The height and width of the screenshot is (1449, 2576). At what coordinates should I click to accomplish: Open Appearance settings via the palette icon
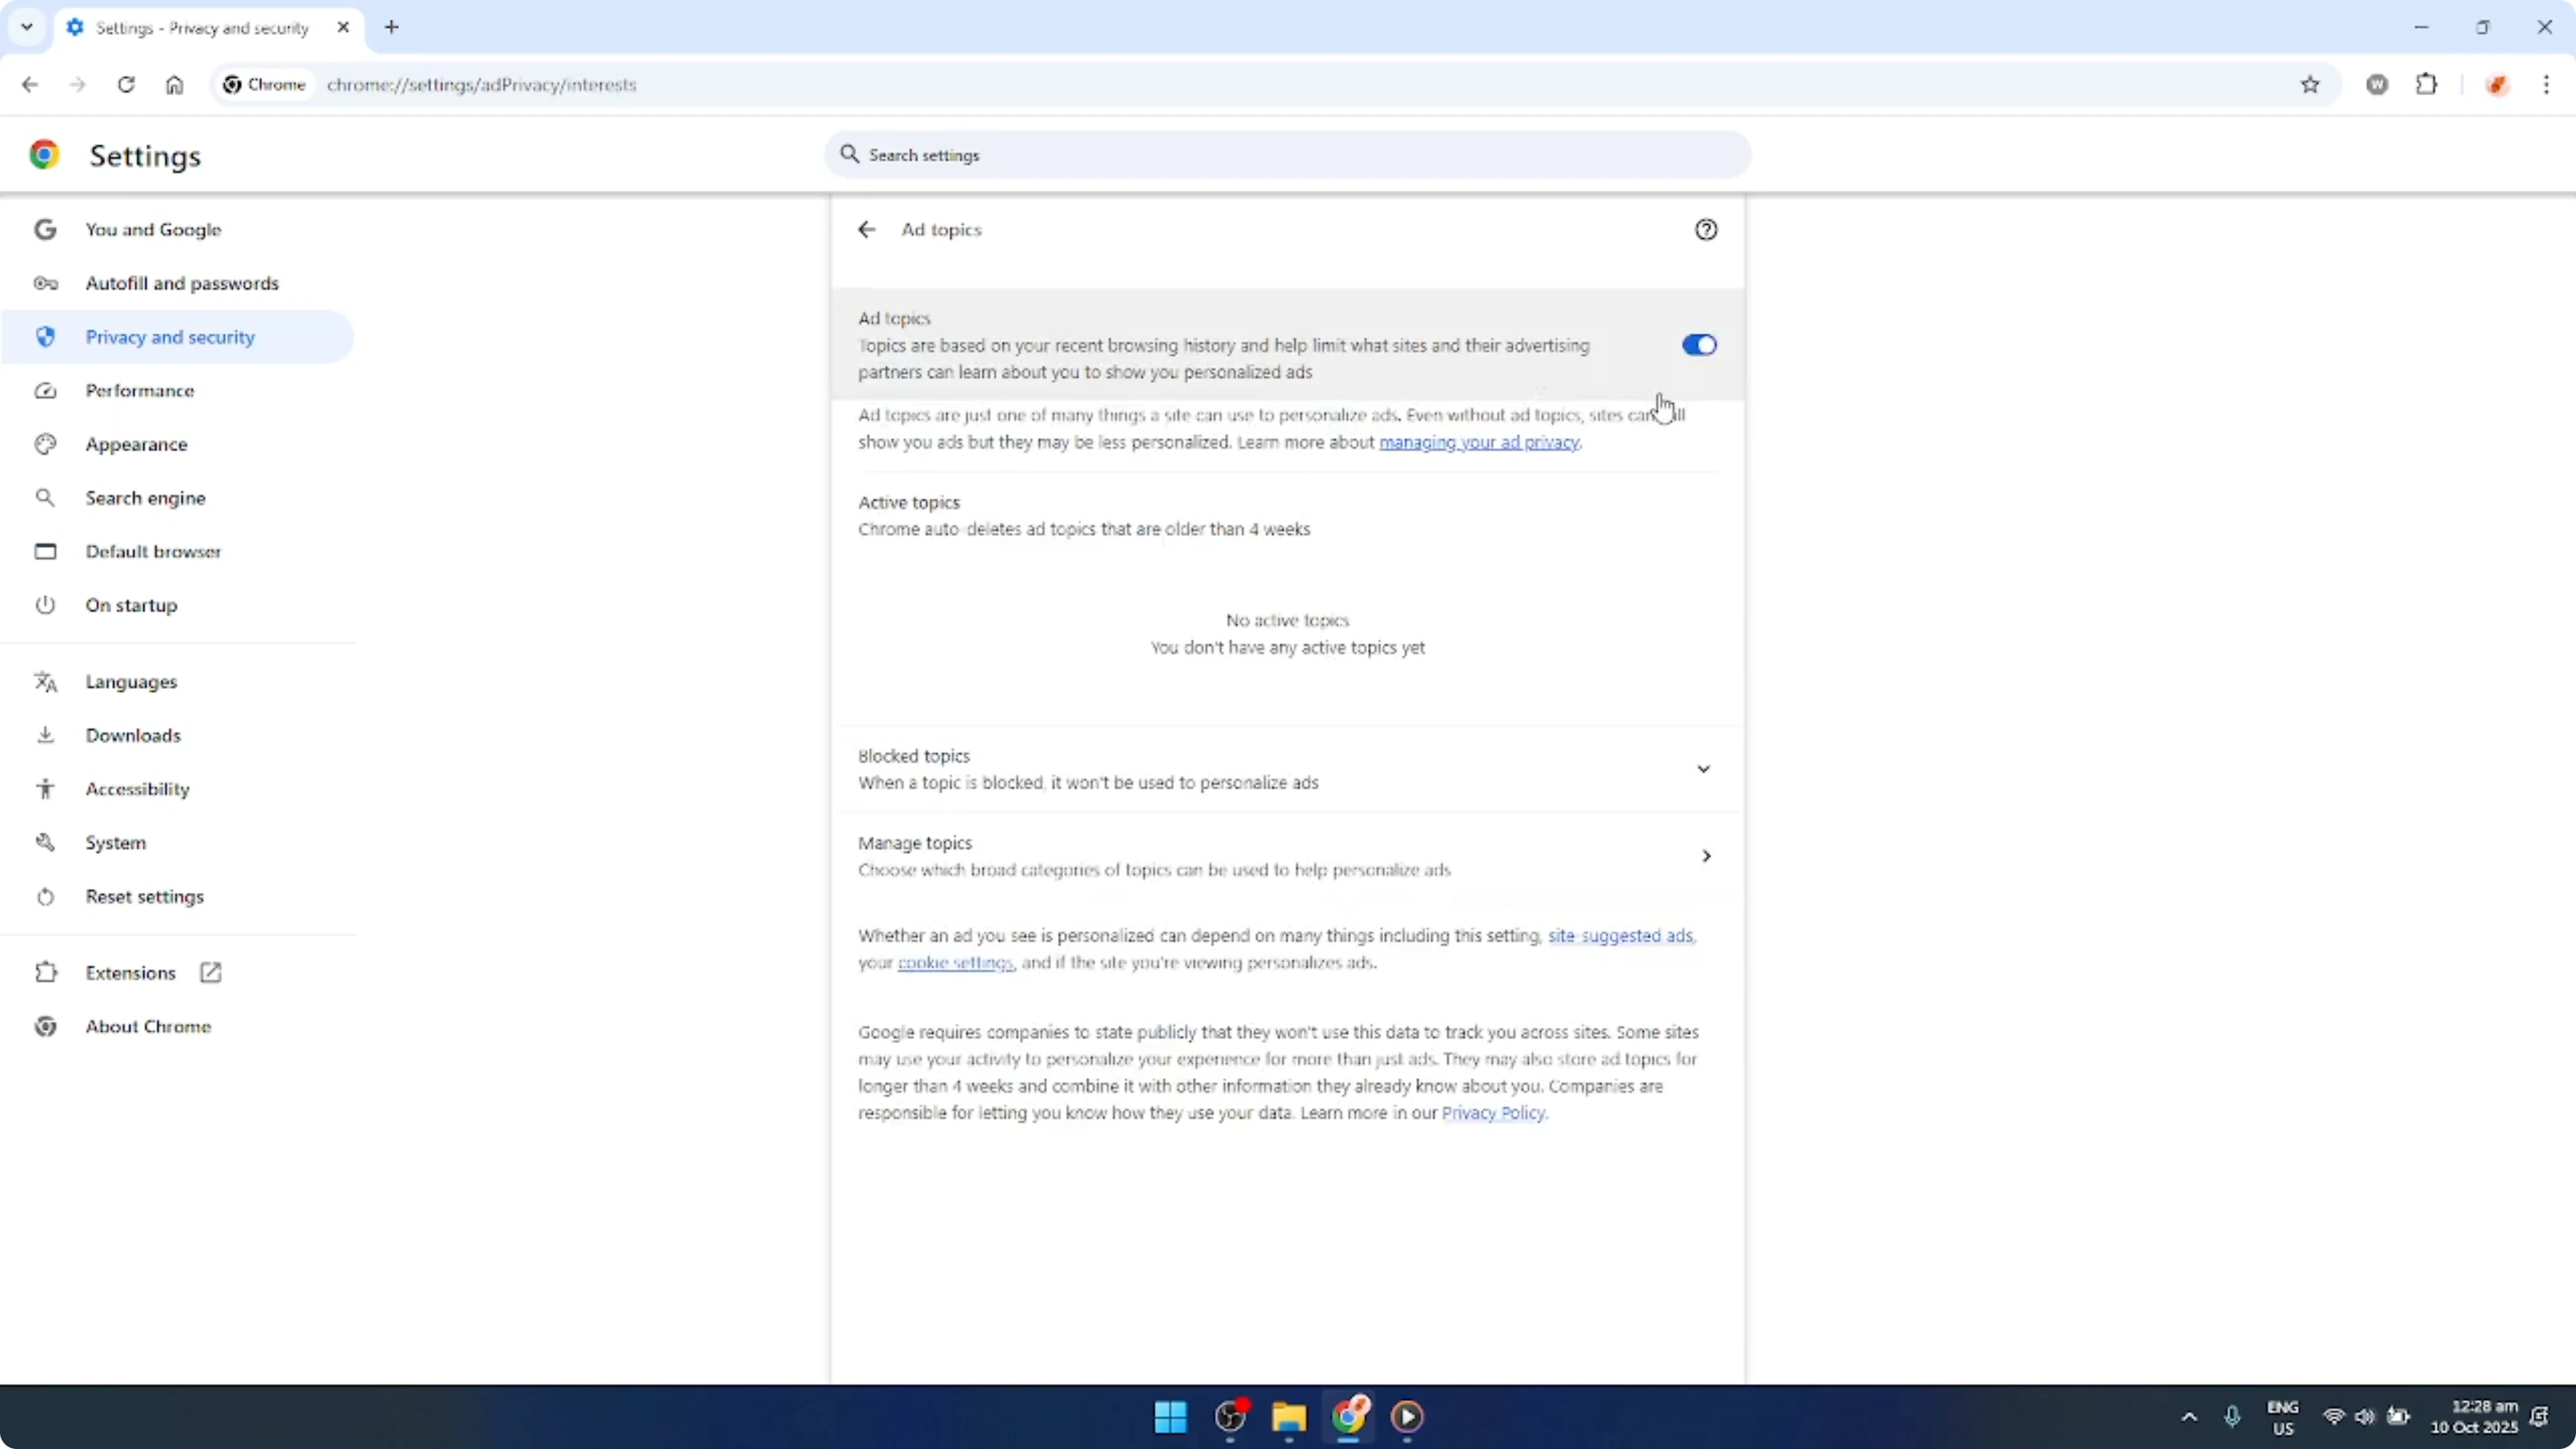point(45,444)
